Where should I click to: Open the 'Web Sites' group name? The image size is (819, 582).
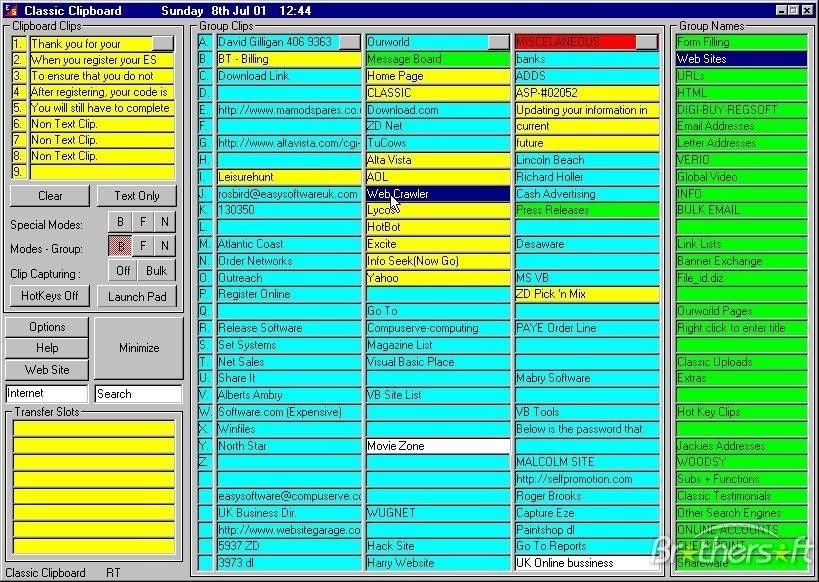pos(741,59)
